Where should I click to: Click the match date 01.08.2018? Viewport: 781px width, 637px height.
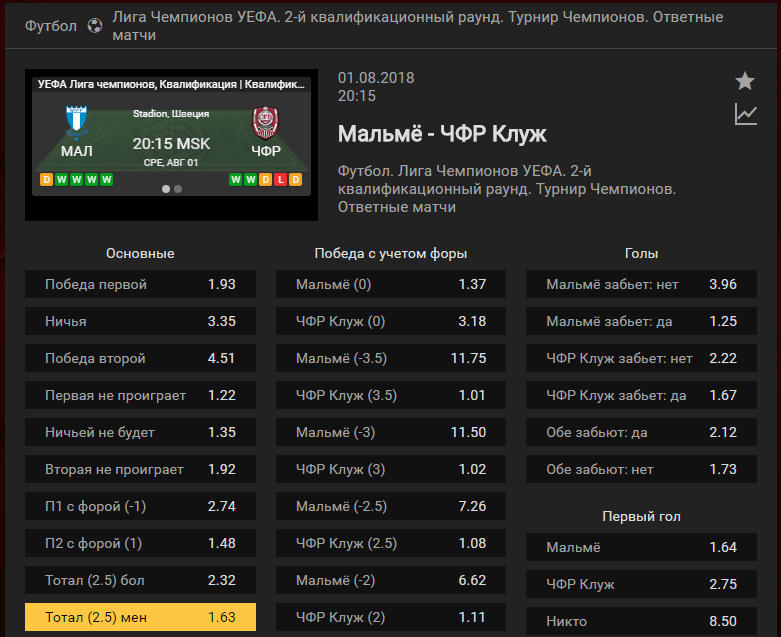tap(376, 78)
